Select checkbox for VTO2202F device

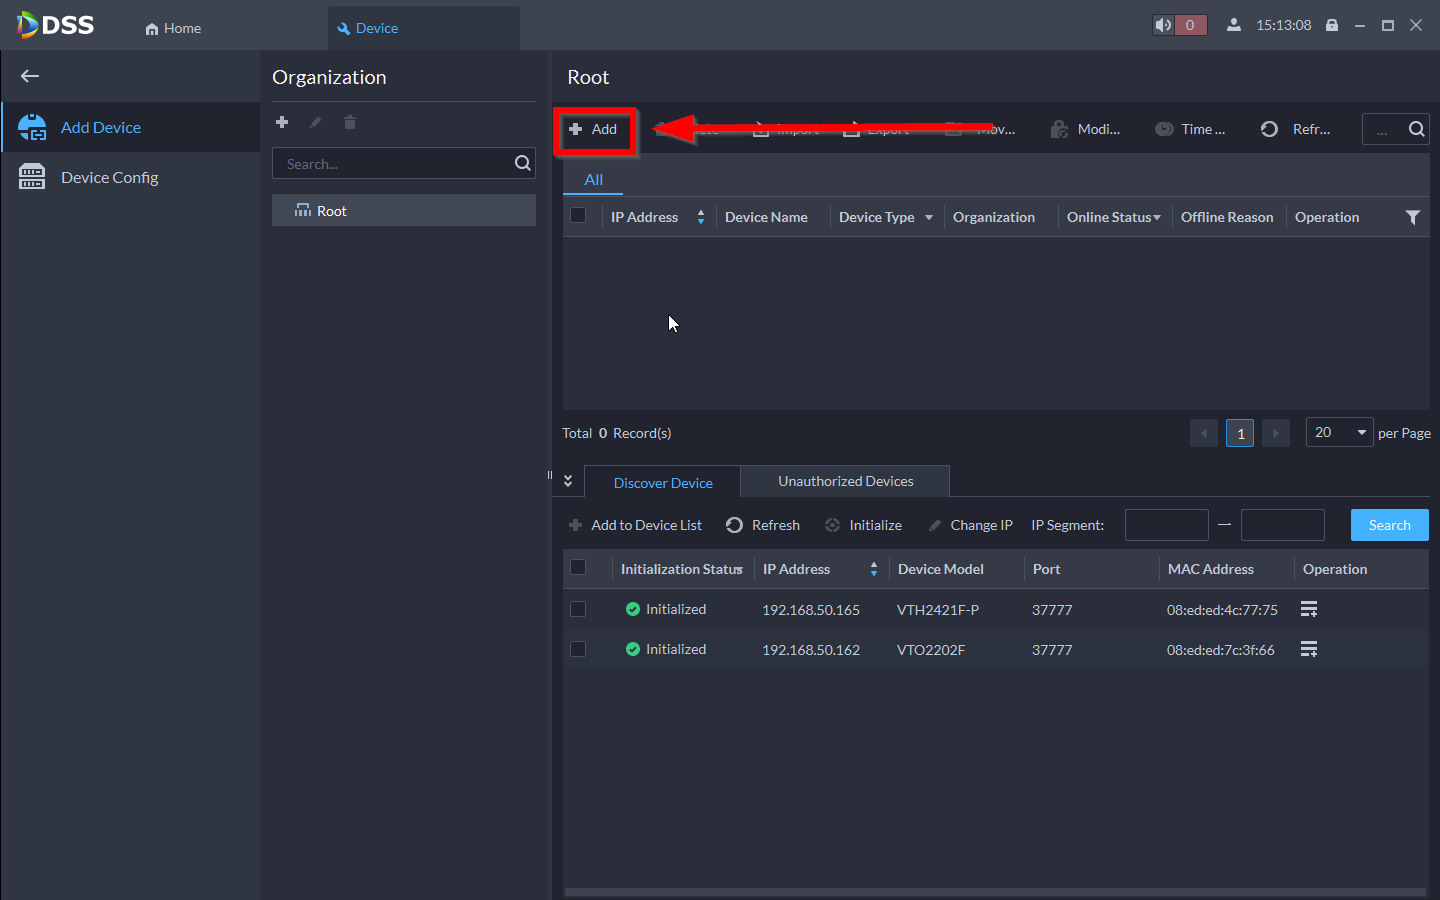(x=578, y=649)
